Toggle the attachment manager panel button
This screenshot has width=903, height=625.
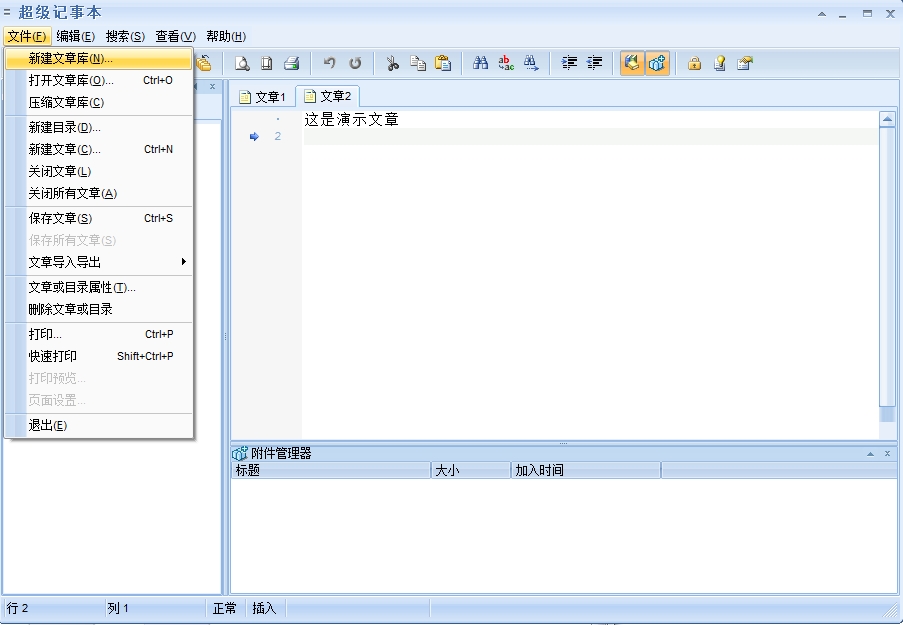pos(657,63)
